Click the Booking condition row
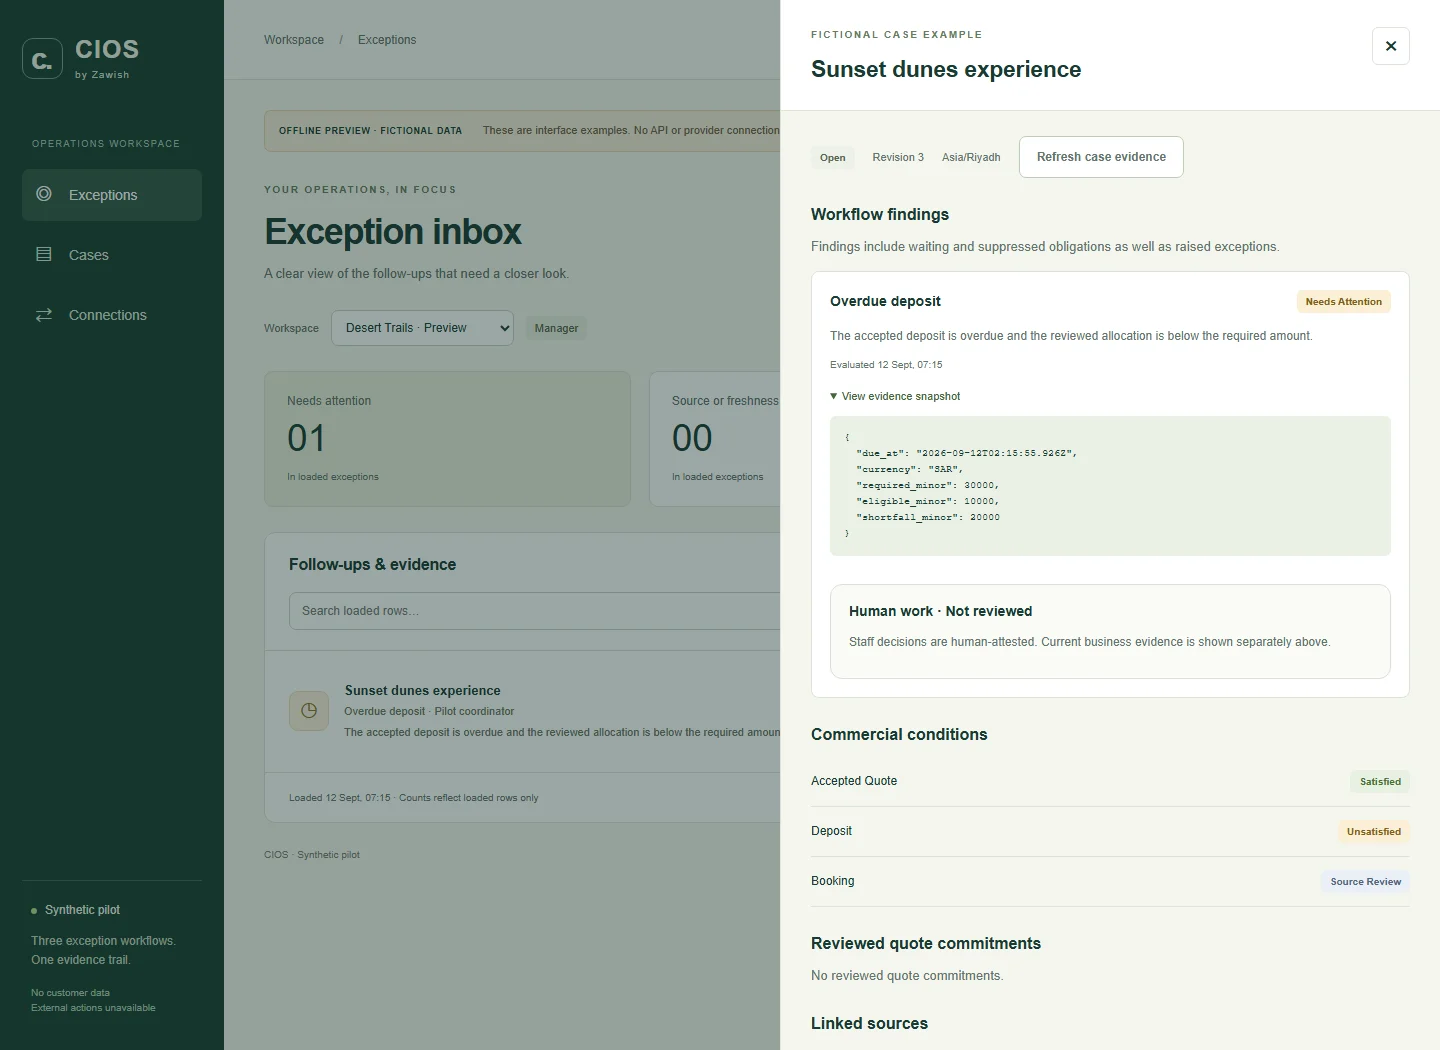The height and width of the screenshot is (1050, 1440). [x=1110, y=881]
